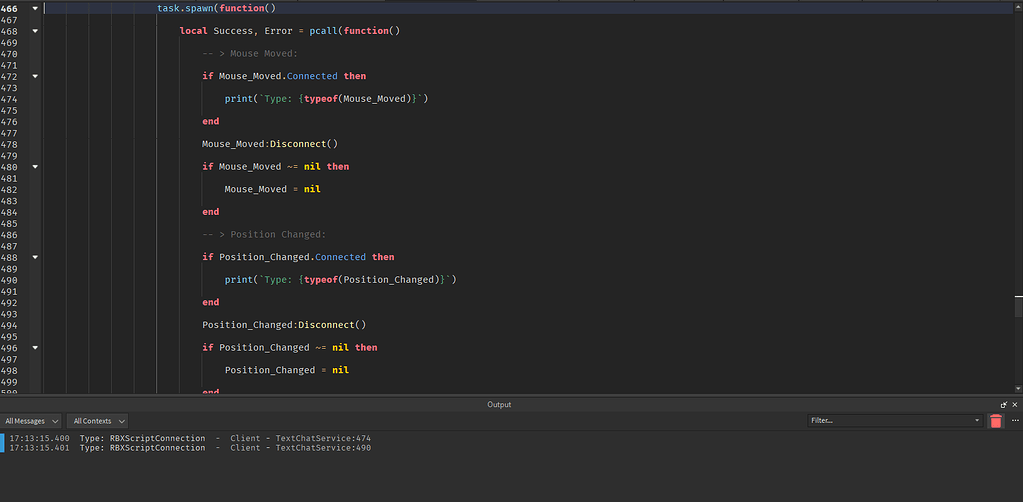1023x502 pixels.
Task: Expand the Filter box history arrow
Action: click(x=977, y=421)
